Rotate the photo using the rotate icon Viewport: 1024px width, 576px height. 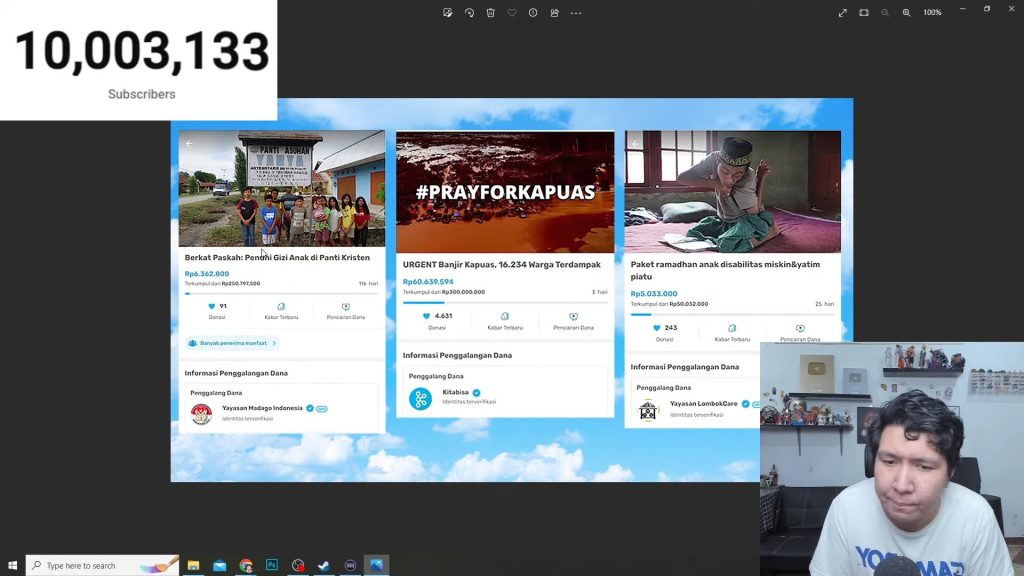pos(469,13)
